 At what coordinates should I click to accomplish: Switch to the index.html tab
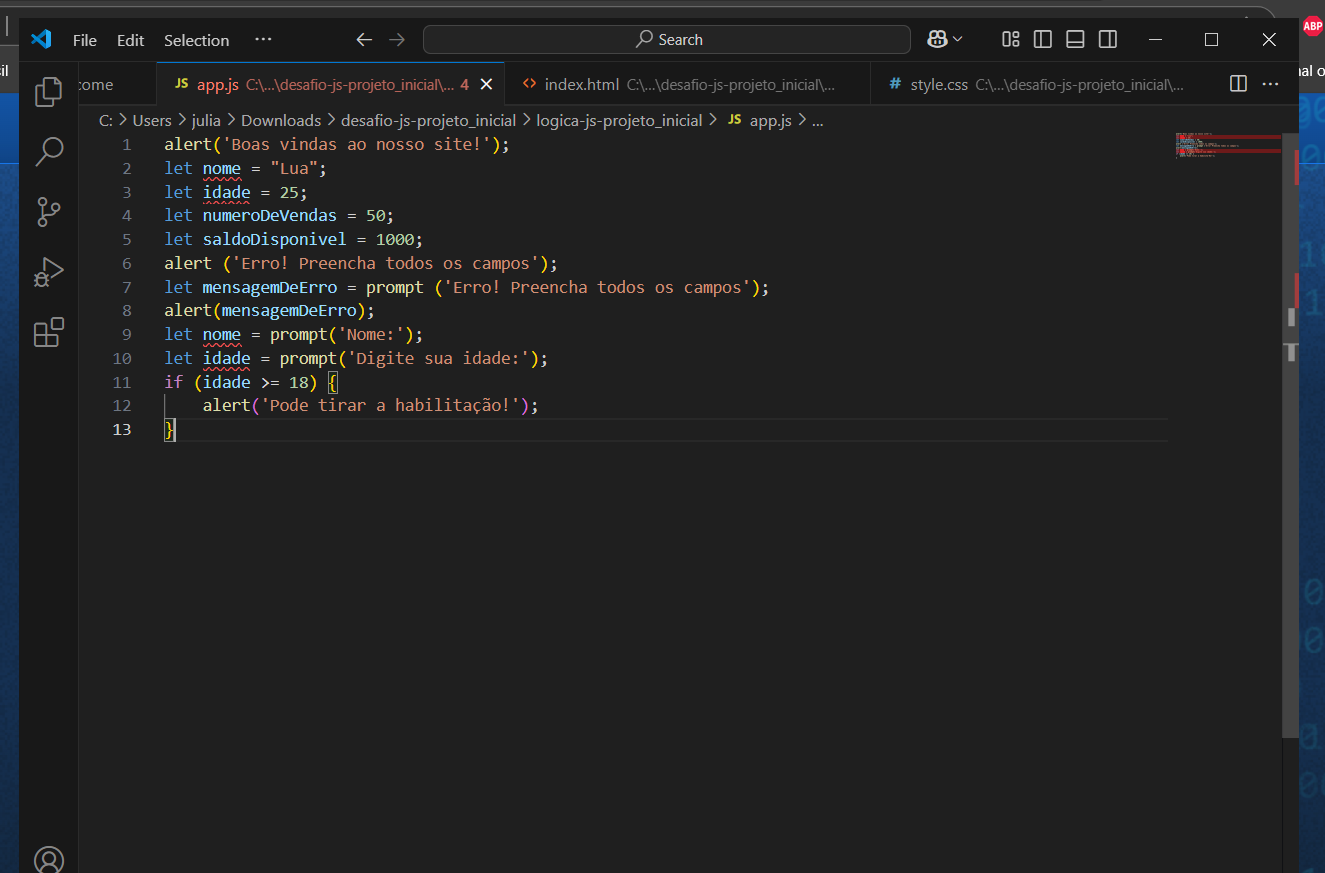click(x=581, y=84)
